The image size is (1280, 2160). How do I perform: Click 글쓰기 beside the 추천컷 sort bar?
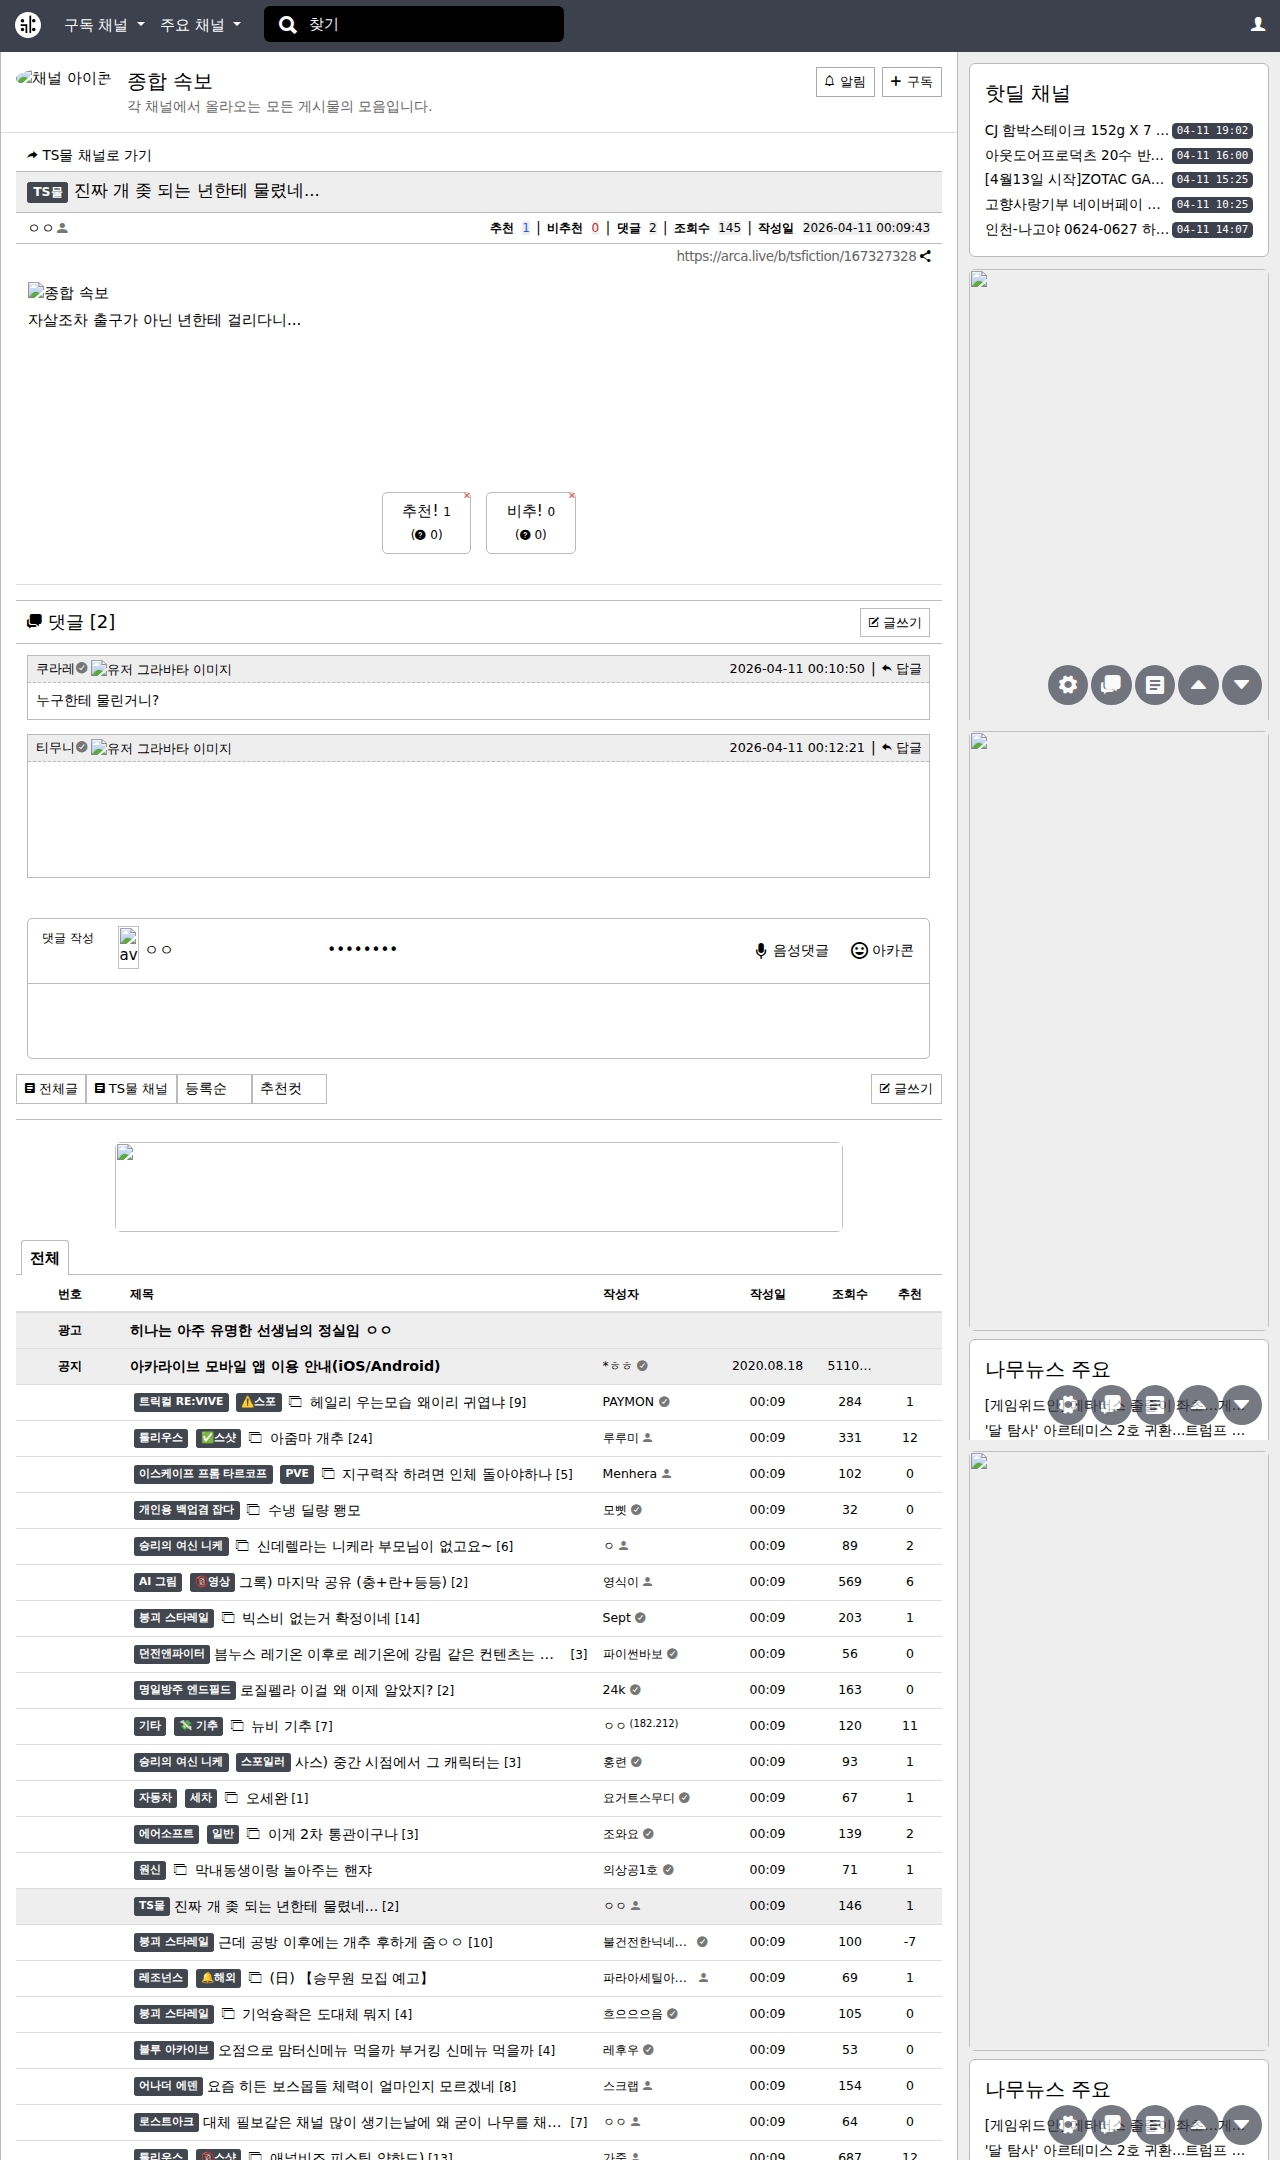click(x=906, y=1089)
